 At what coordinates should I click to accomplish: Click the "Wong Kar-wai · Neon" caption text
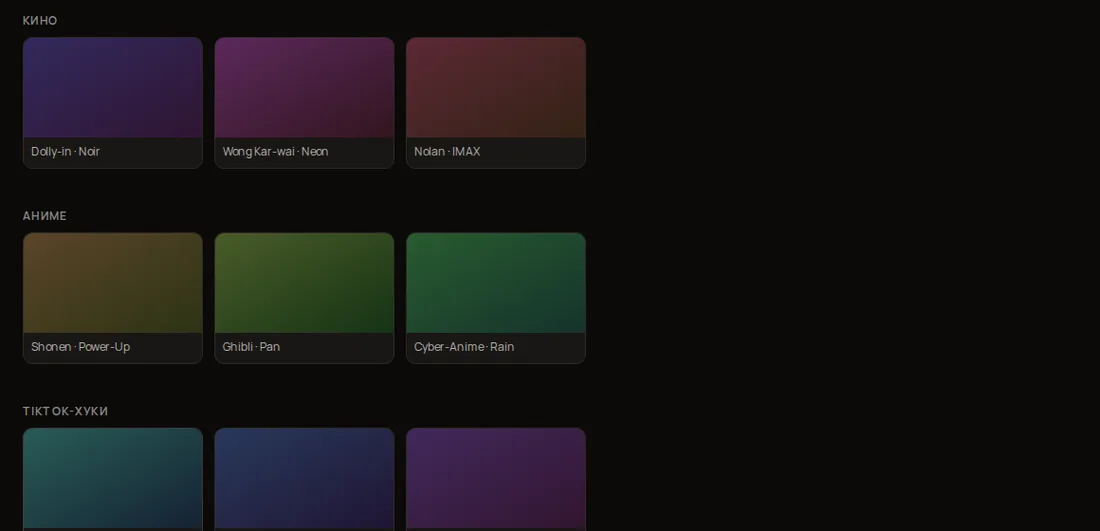[x=275, y=152]
